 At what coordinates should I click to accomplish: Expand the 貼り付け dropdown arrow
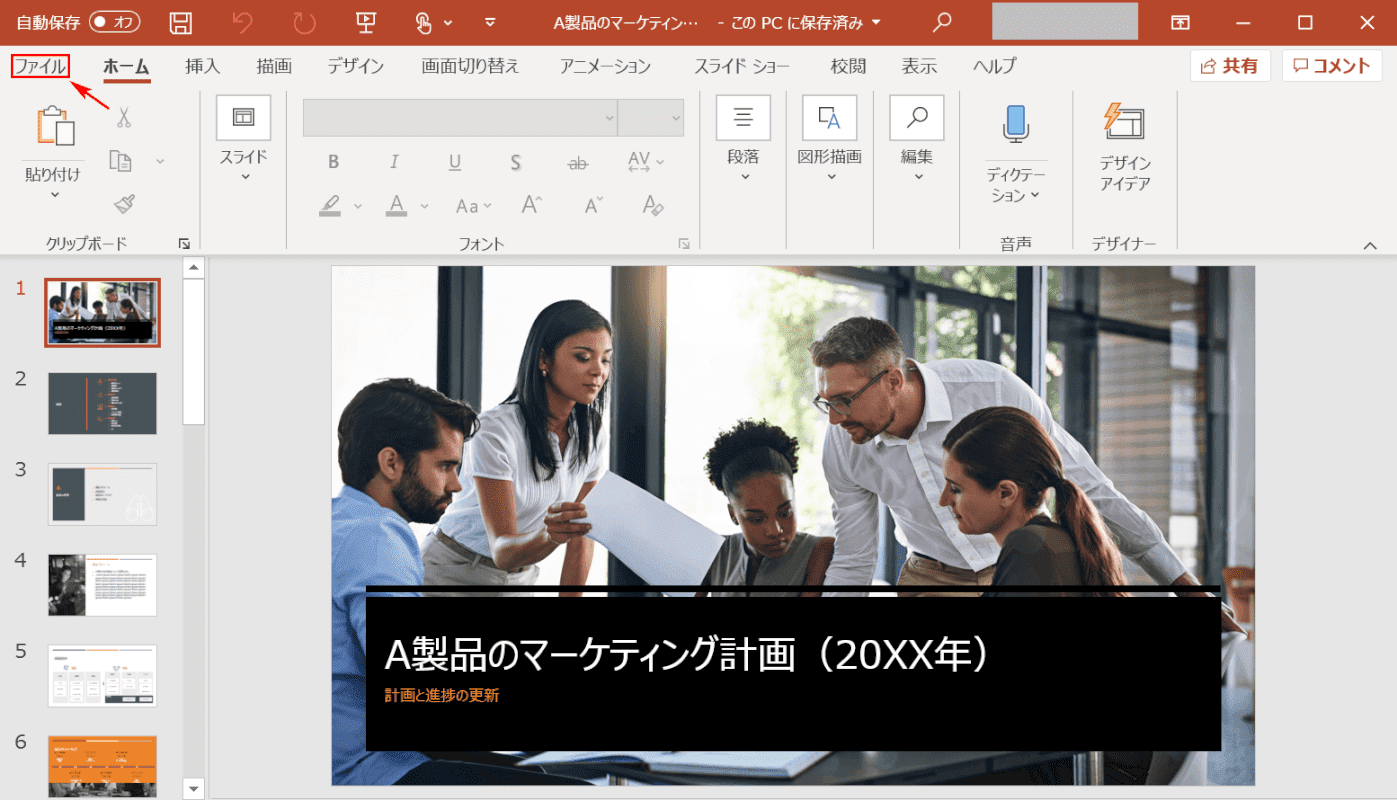coord(54,195)
